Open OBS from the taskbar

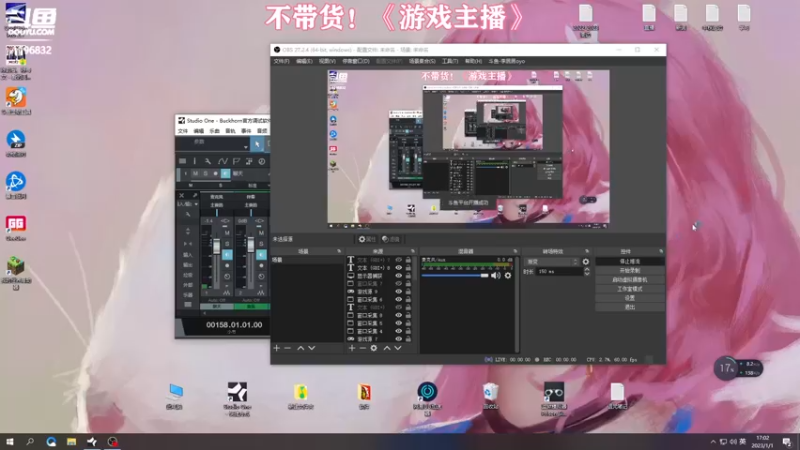tap(112, 442)
